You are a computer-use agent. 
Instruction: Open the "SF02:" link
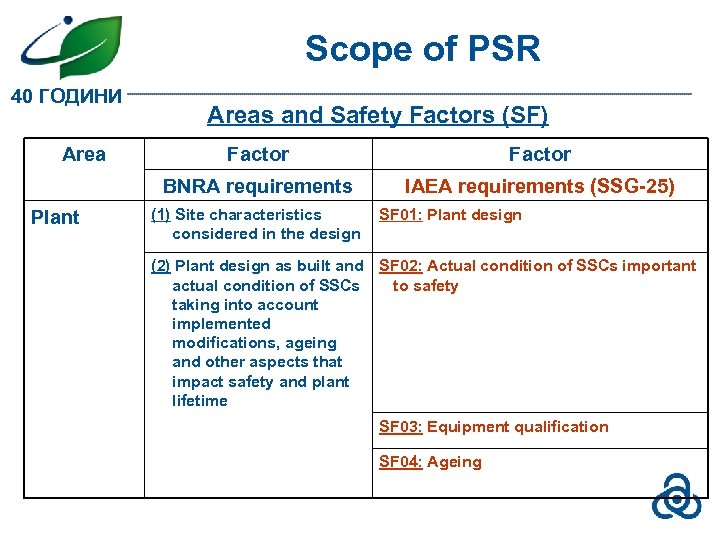[400, 265]
